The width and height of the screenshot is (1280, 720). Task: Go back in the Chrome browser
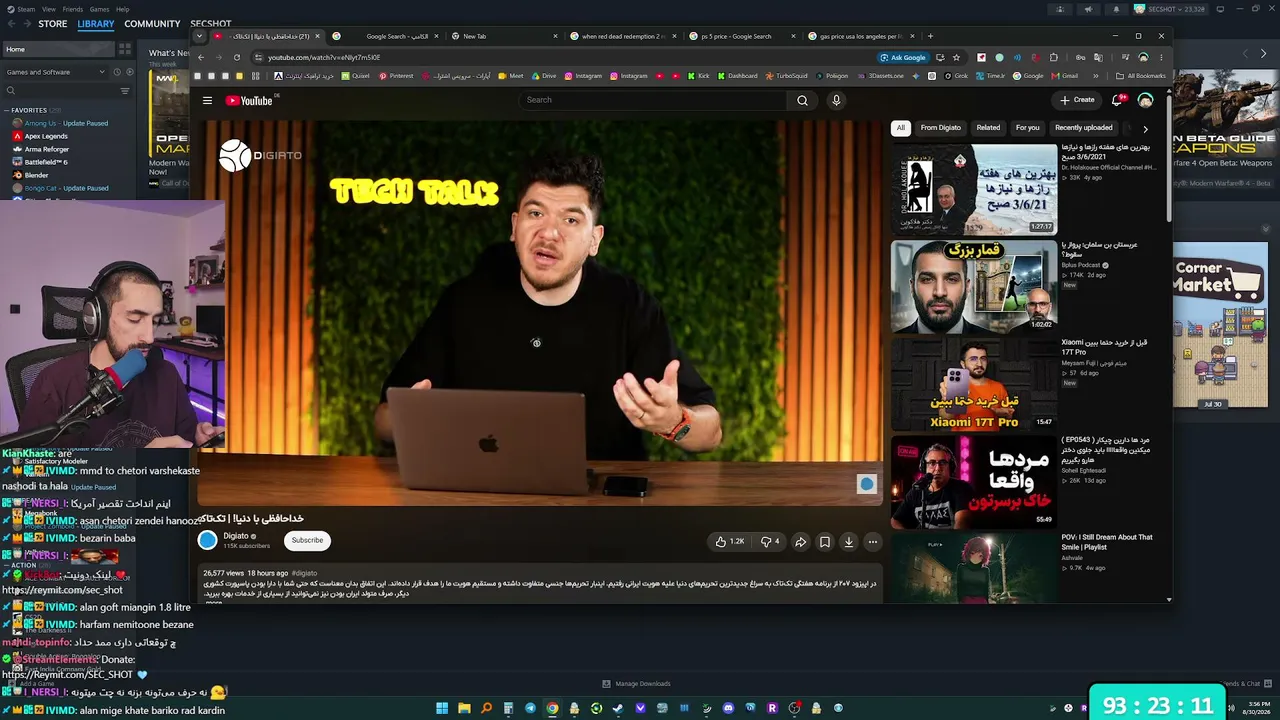tap(201, 57)
